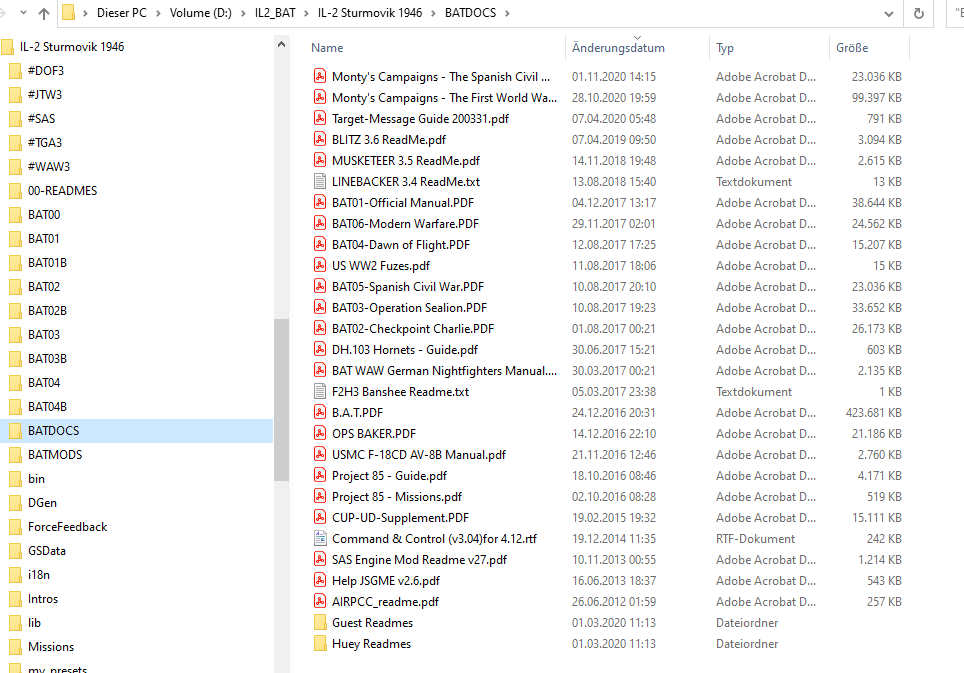Expand chevron after Volume (D:) in breadcrumb
Screen dimensions: 964x673
[243, 13]
